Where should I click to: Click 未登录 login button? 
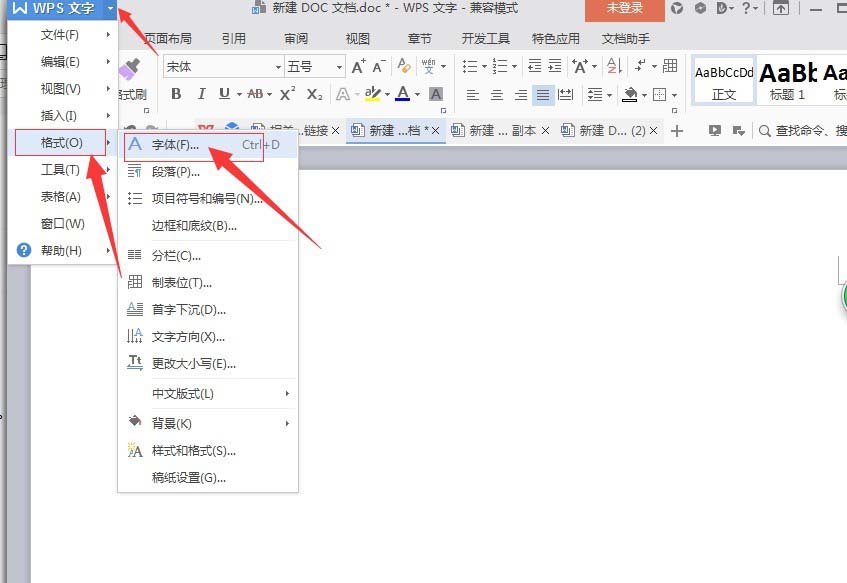tap(625, 9)
